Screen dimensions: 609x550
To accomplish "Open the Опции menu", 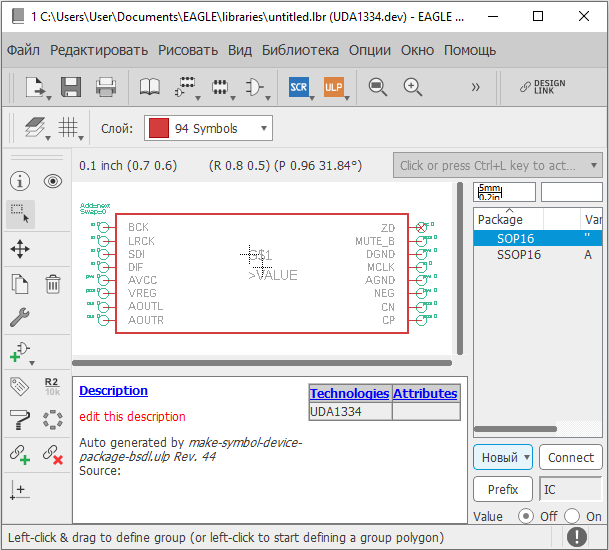I will [x=370, y=50].
